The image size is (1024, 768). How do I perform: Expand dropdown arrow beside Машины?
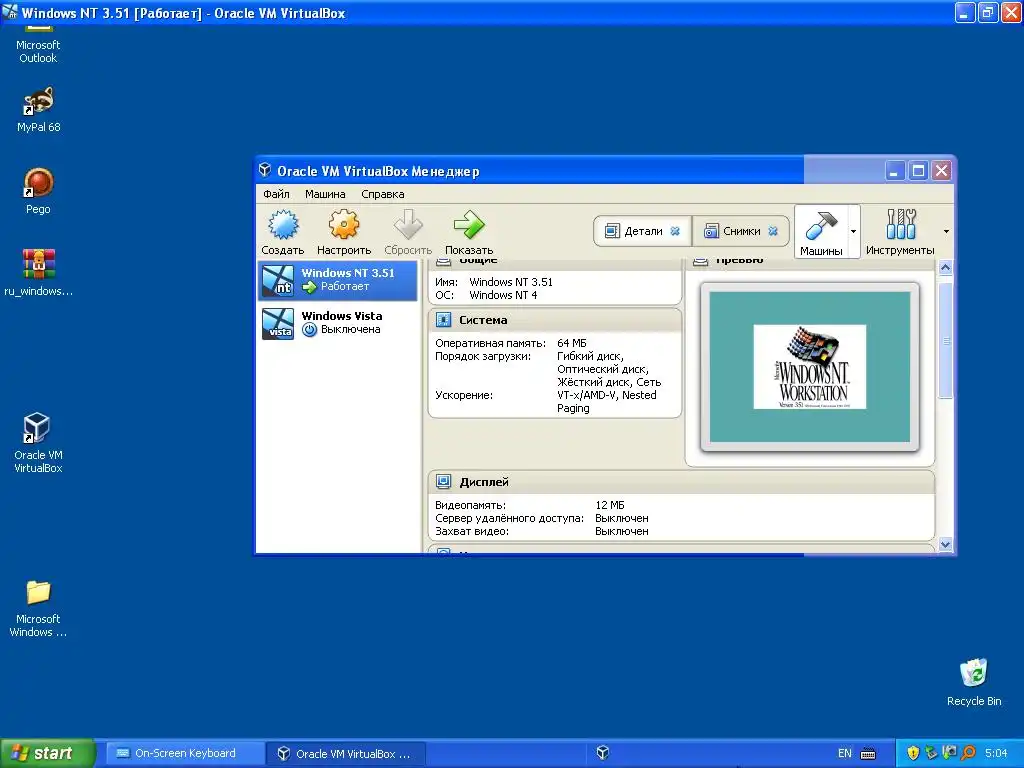853,231
